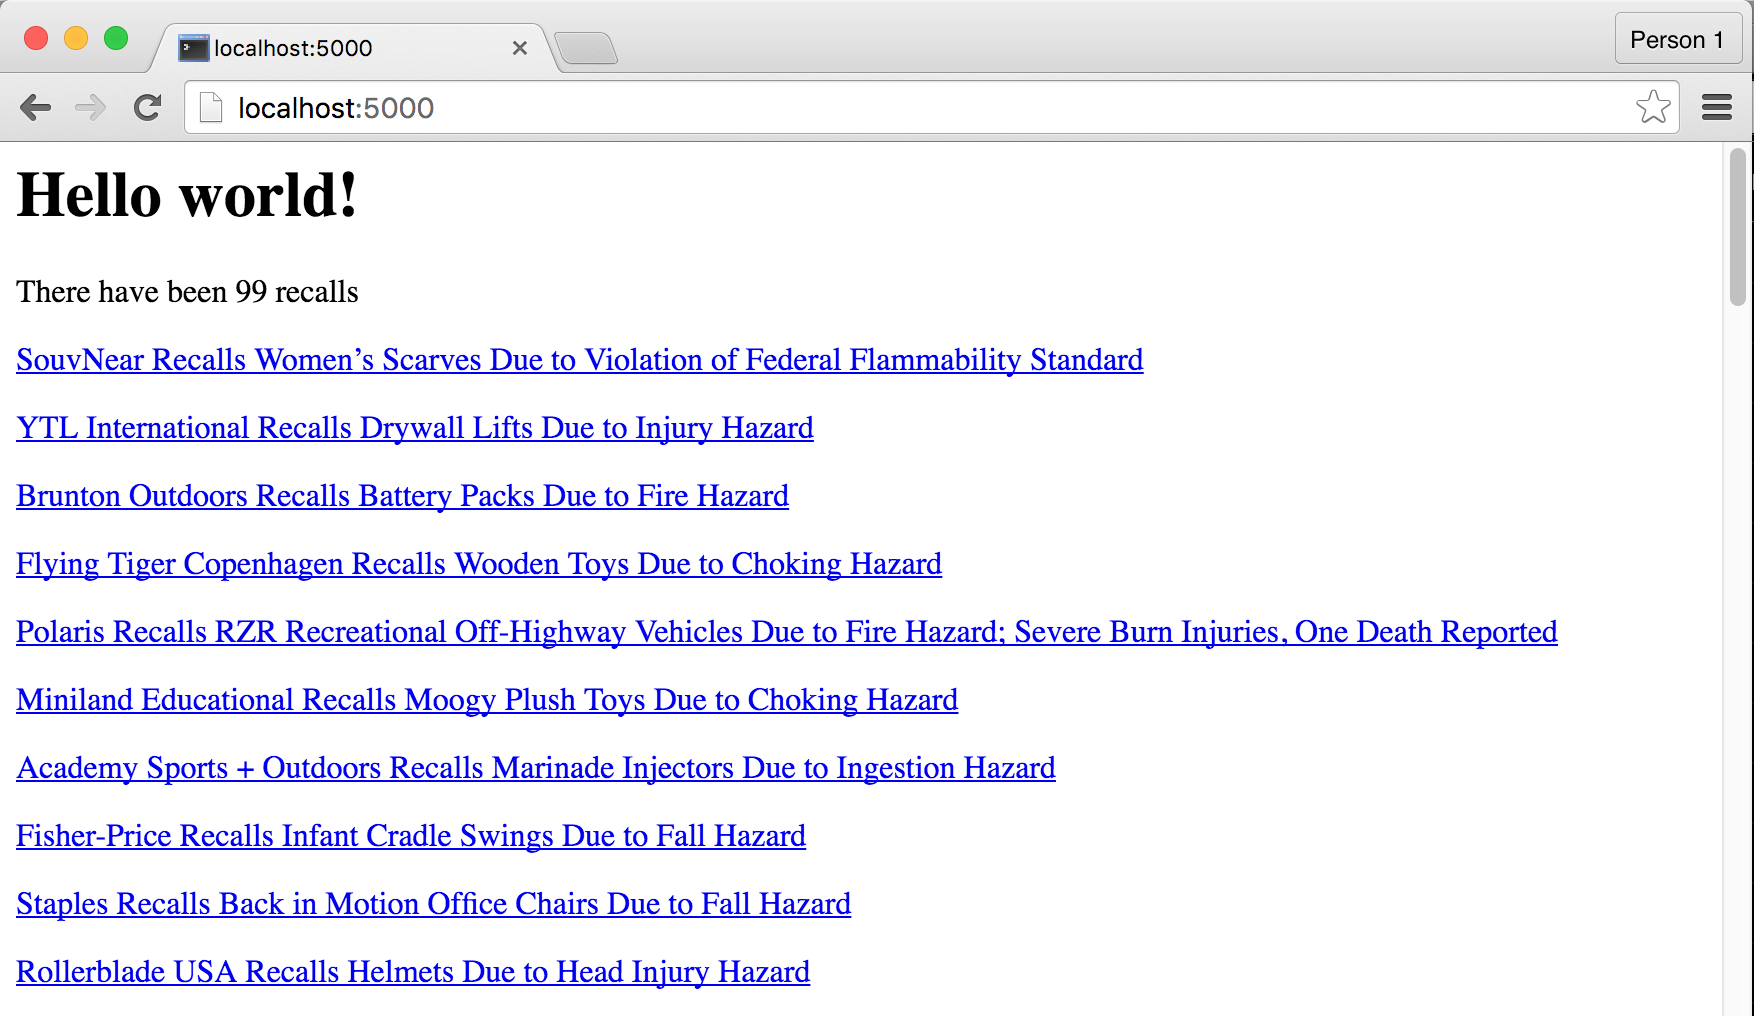1754x1016 pixels.
Task: Click the Person 1 profile button
Action: tap(1678, 39)
